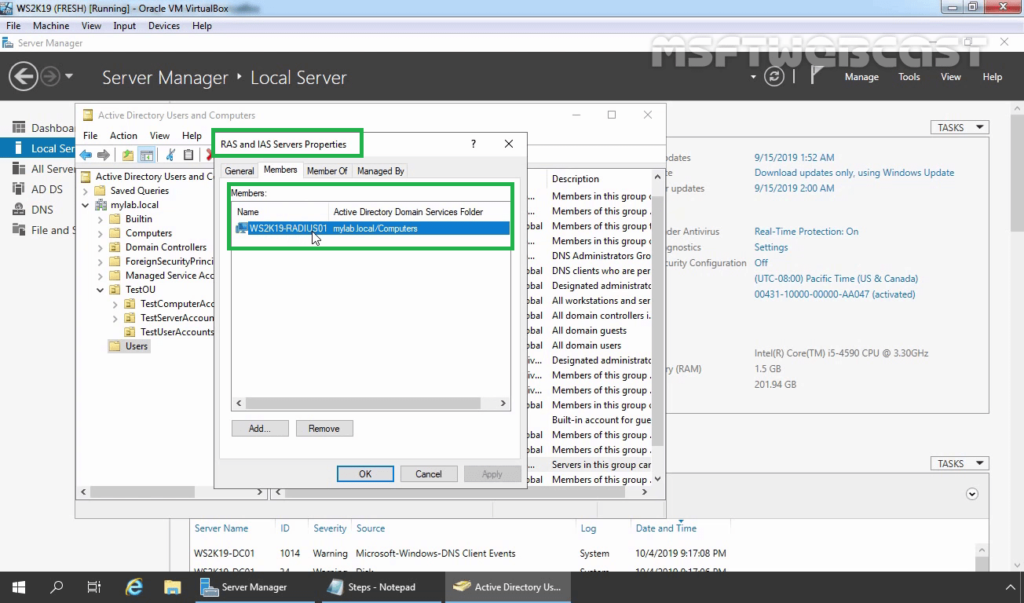Open the Tools menu in Server Manager

pyautogui.click(x=908, y=77)
